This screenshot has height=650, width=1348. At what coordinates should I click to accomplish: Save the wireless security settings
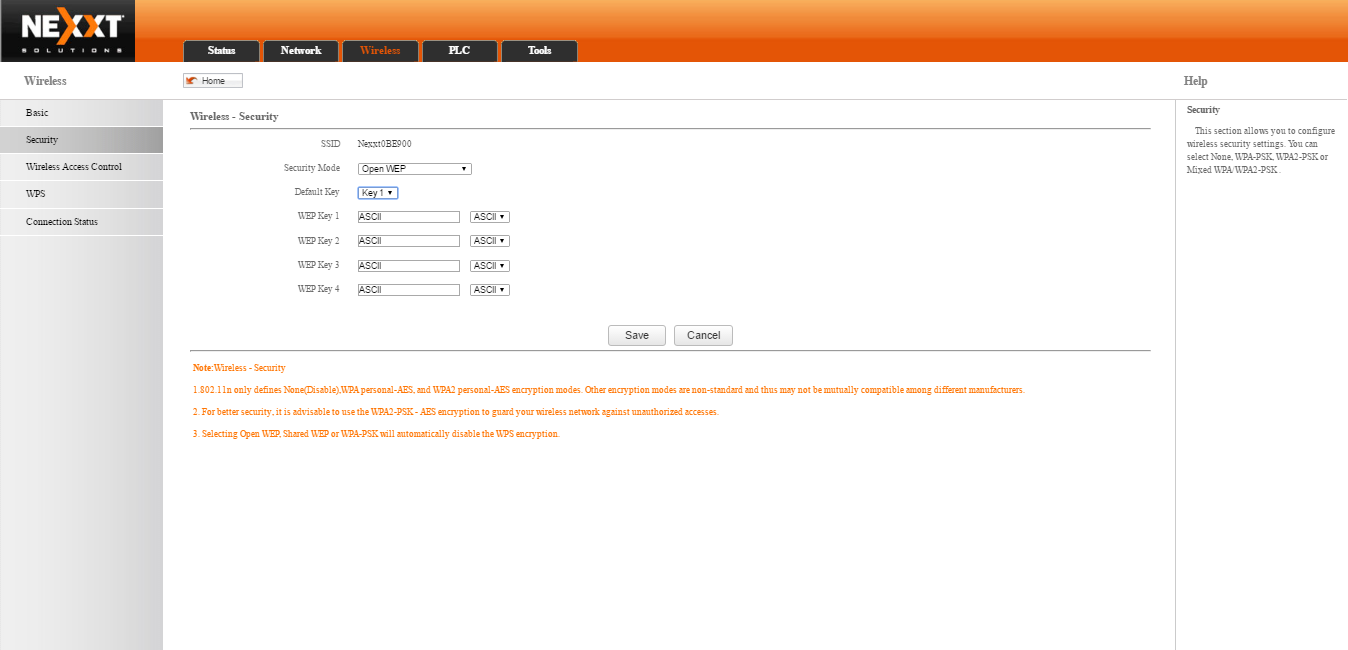[x=637, y=336]
